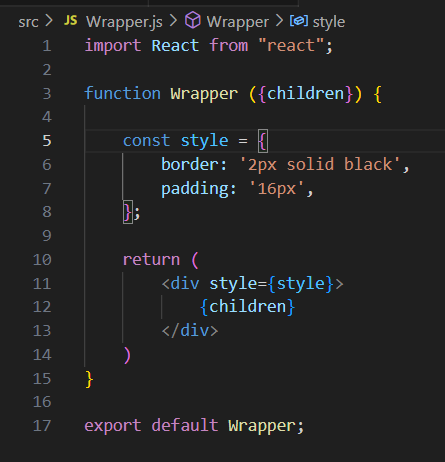The width and height of the screenshot is (445, 462).
Task: Click the 'export' keyword on line 17
Action: pos(113,426)
